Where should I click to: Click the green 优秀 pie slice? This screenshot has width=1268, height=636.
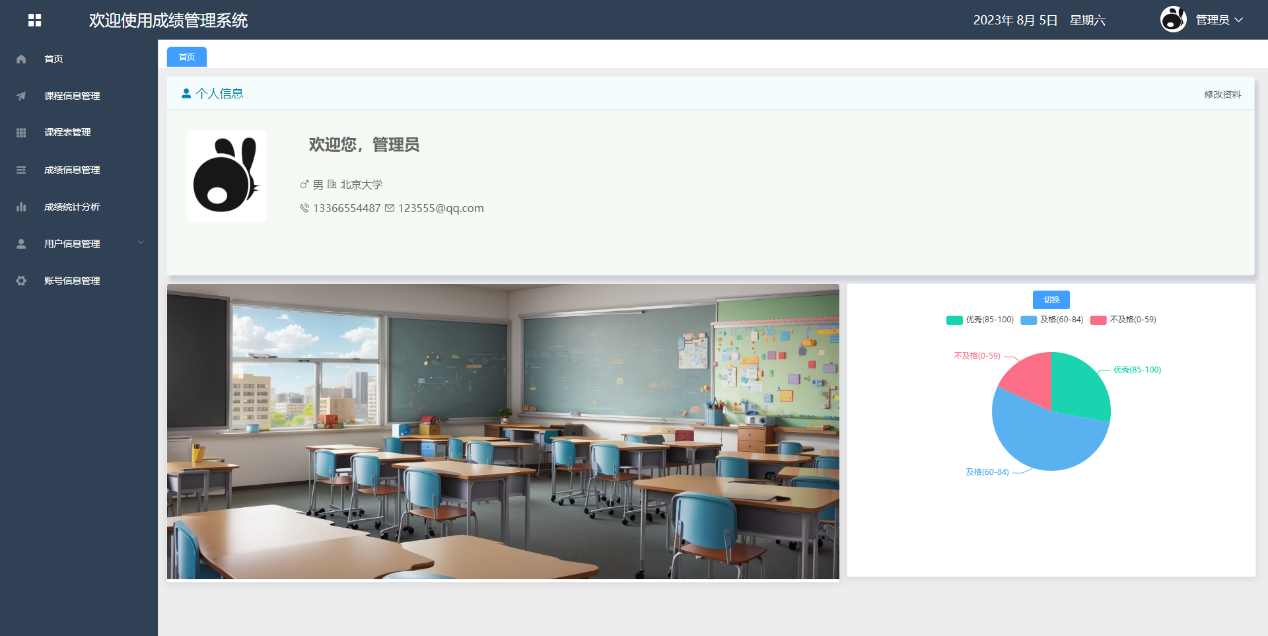(x=1080, y=388)
